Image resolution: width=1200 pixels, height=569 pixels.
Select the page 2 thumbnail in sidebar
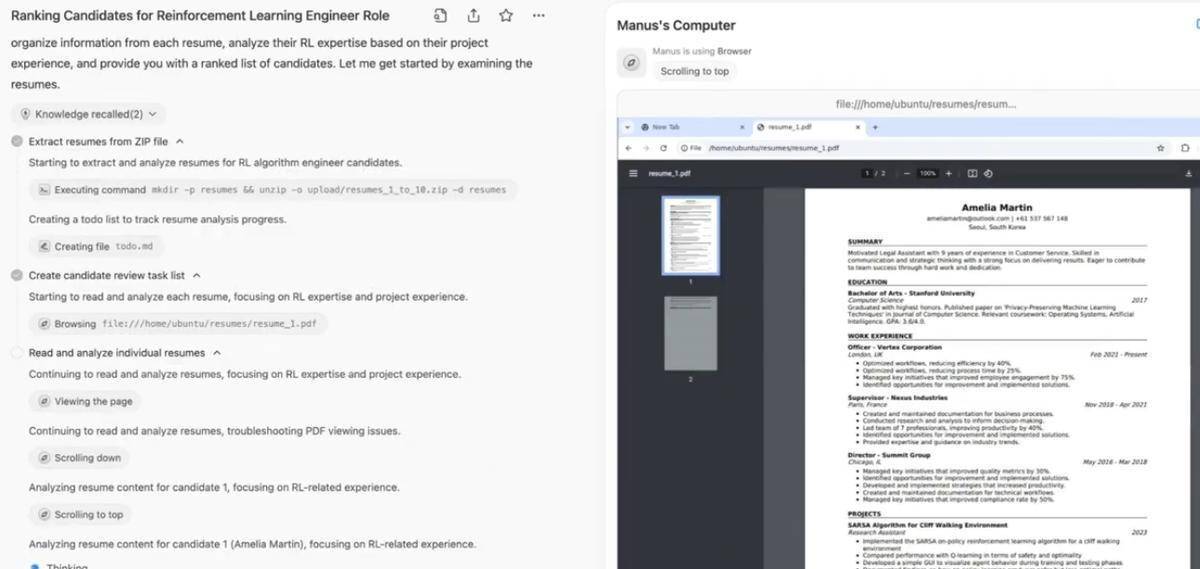690,333
